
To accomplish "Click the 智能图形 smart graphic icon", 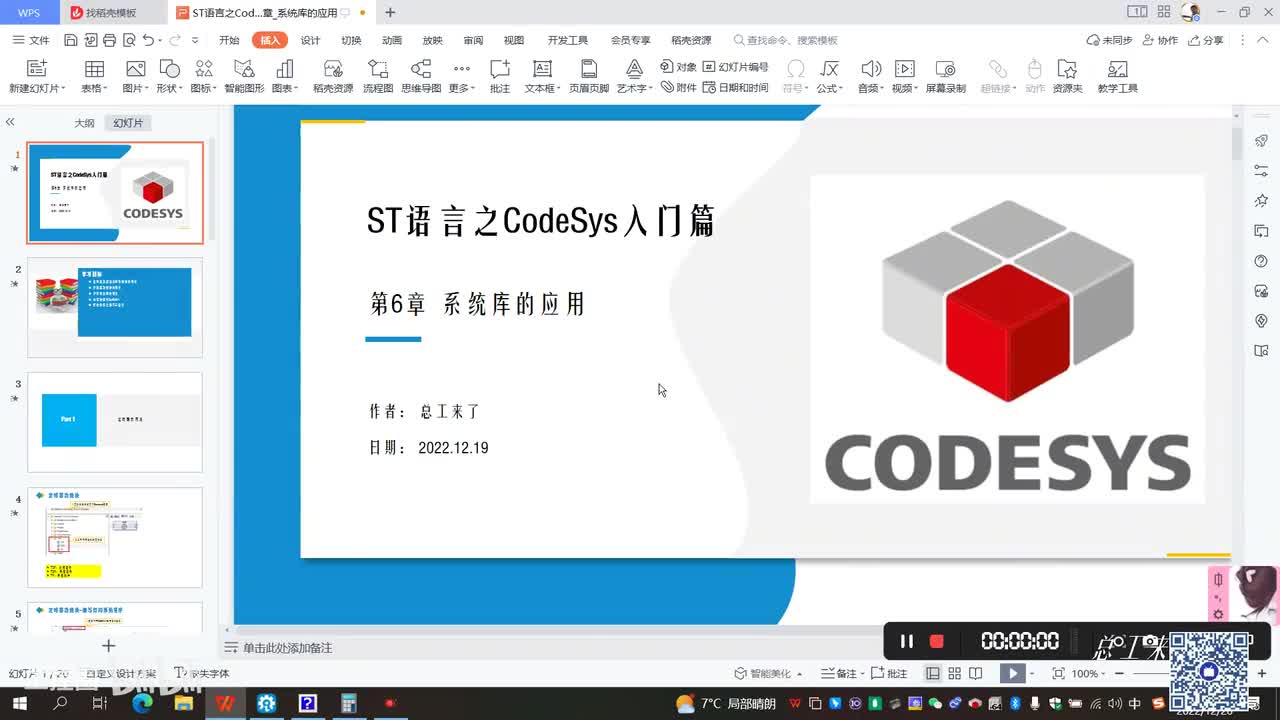I will pyautogui.click(x=243, y=69).
